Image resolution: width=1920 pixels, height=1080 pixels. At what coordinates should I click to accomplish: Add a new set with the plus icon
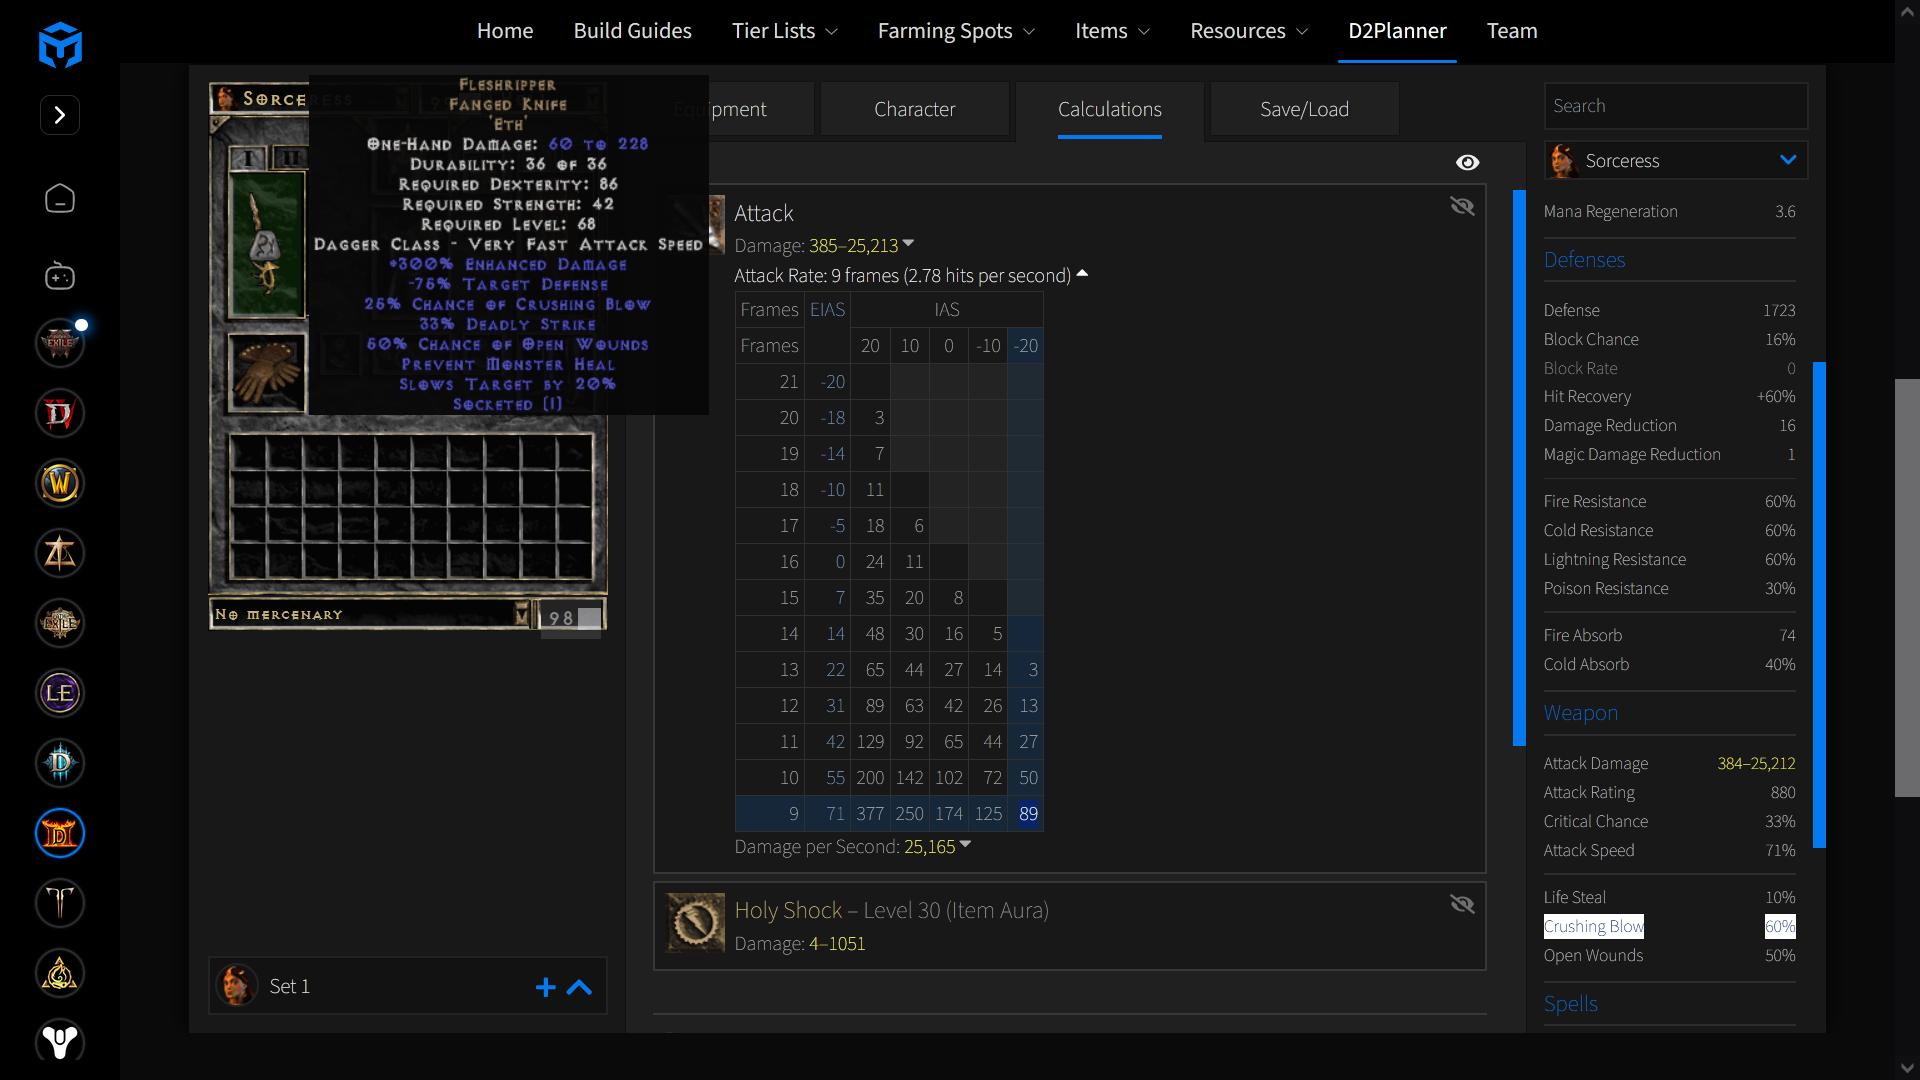tap(545, 987)
